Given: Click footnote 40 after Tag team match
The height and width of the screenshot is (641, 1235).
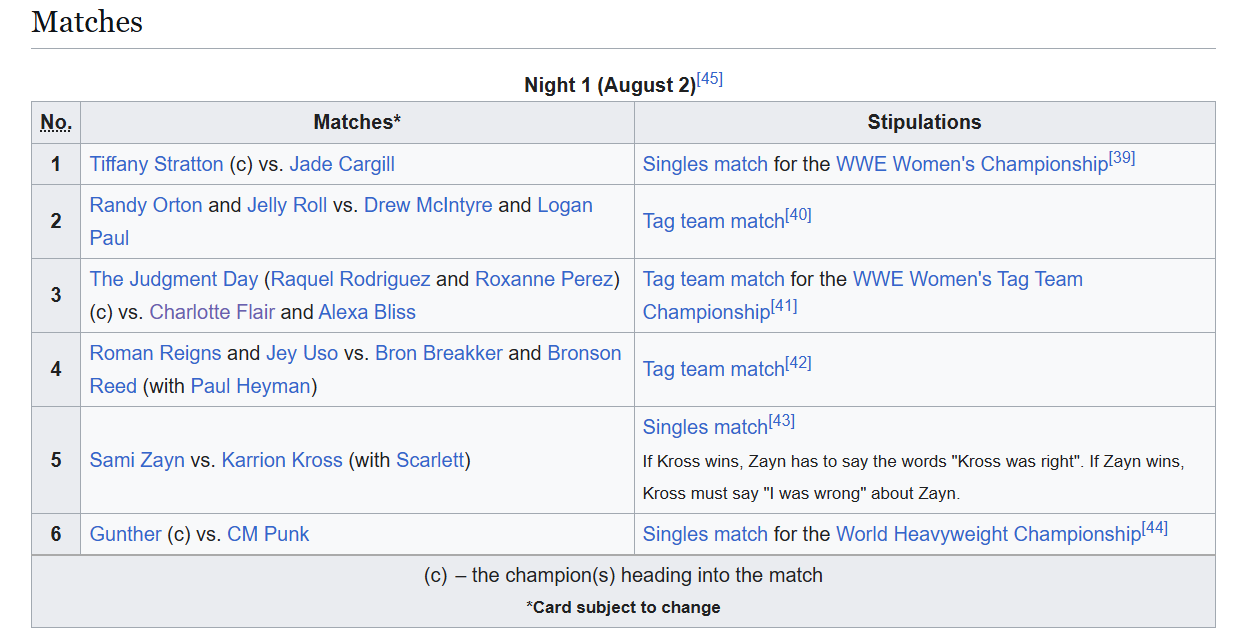Looking at the screenshot, I should point(798,214).
